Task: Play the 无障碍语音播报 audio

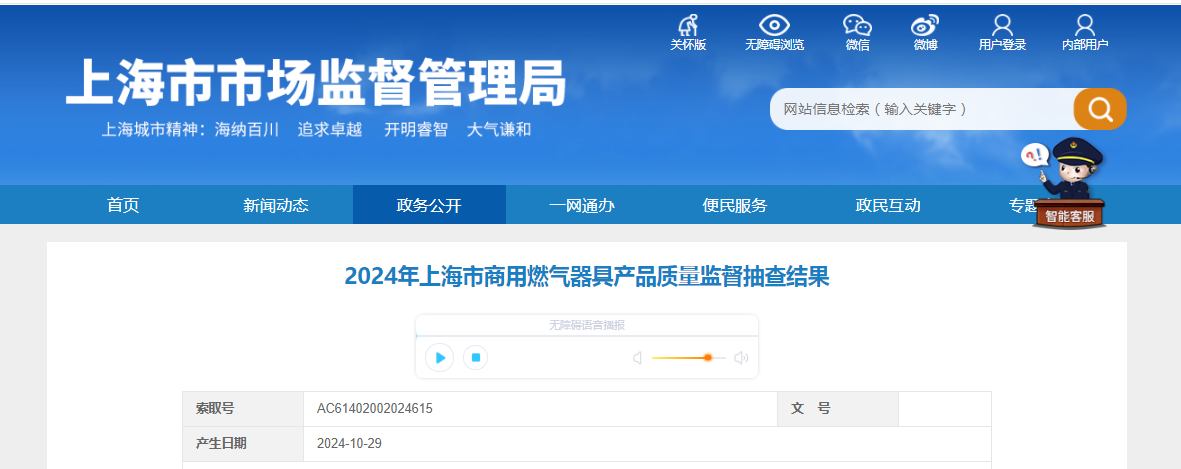Action: click(x=439, y=357)
